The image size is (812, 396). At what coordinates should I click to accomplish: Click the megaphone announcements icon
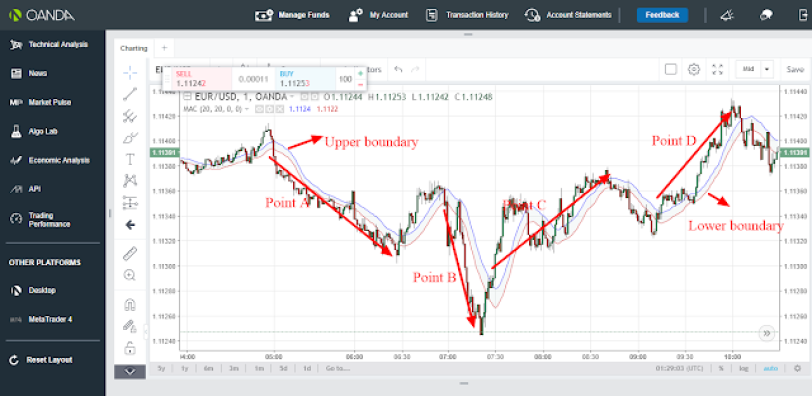click(727, 16)
